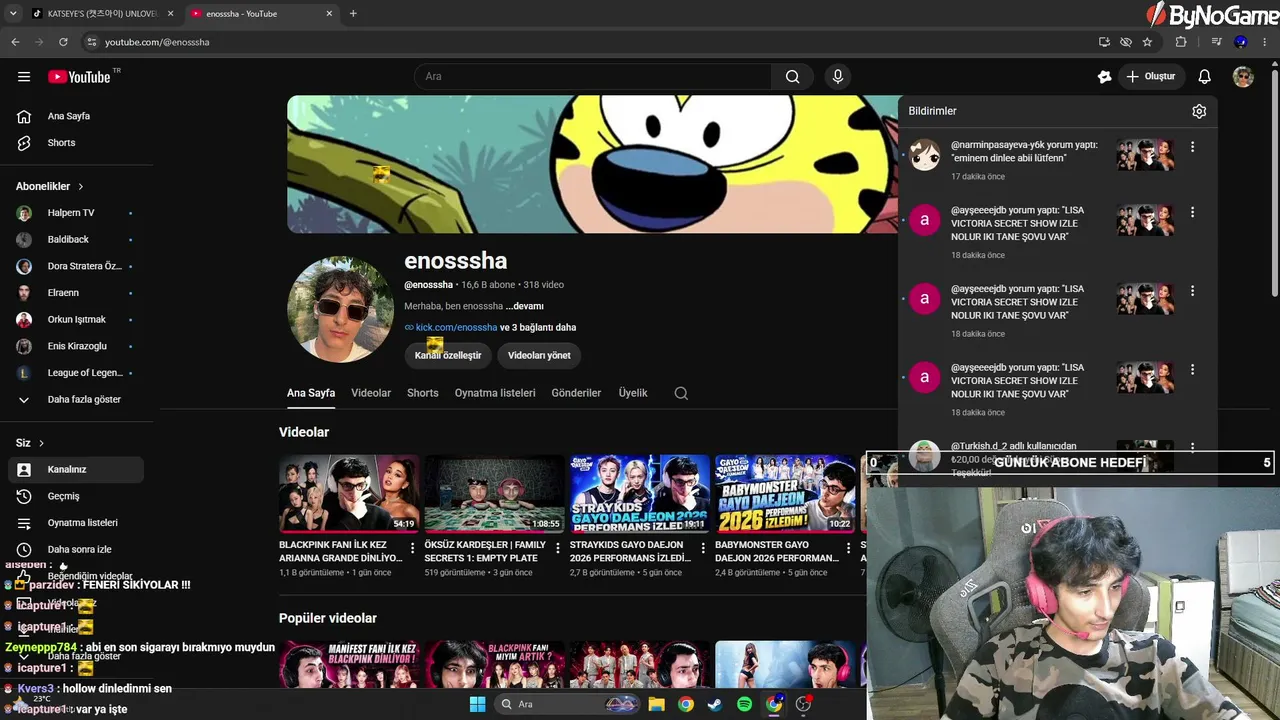Switch to the KATSEYE browser tab
Screen dimensions: 1280x720
tap(103, 14)
